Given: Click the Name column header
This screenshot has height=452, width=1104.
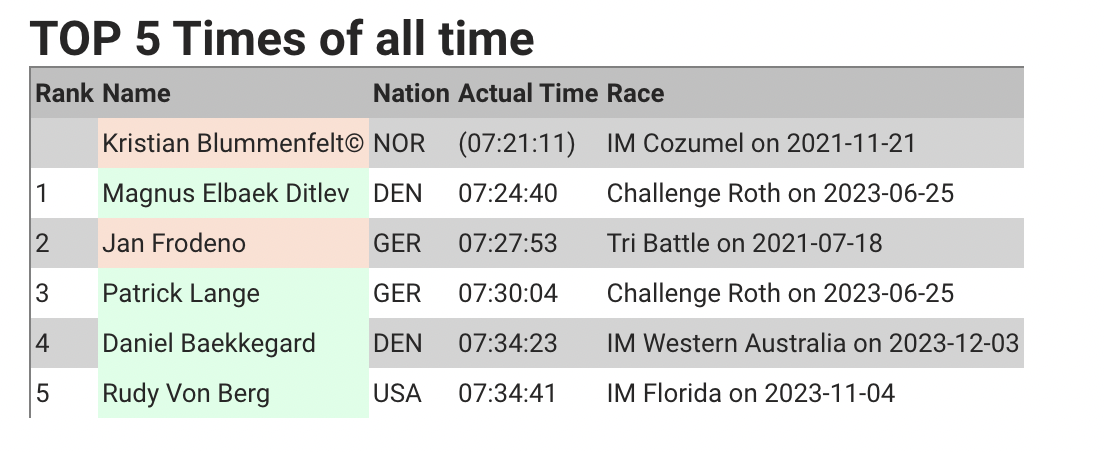Looking at the screenshot, I should [137, 93].
